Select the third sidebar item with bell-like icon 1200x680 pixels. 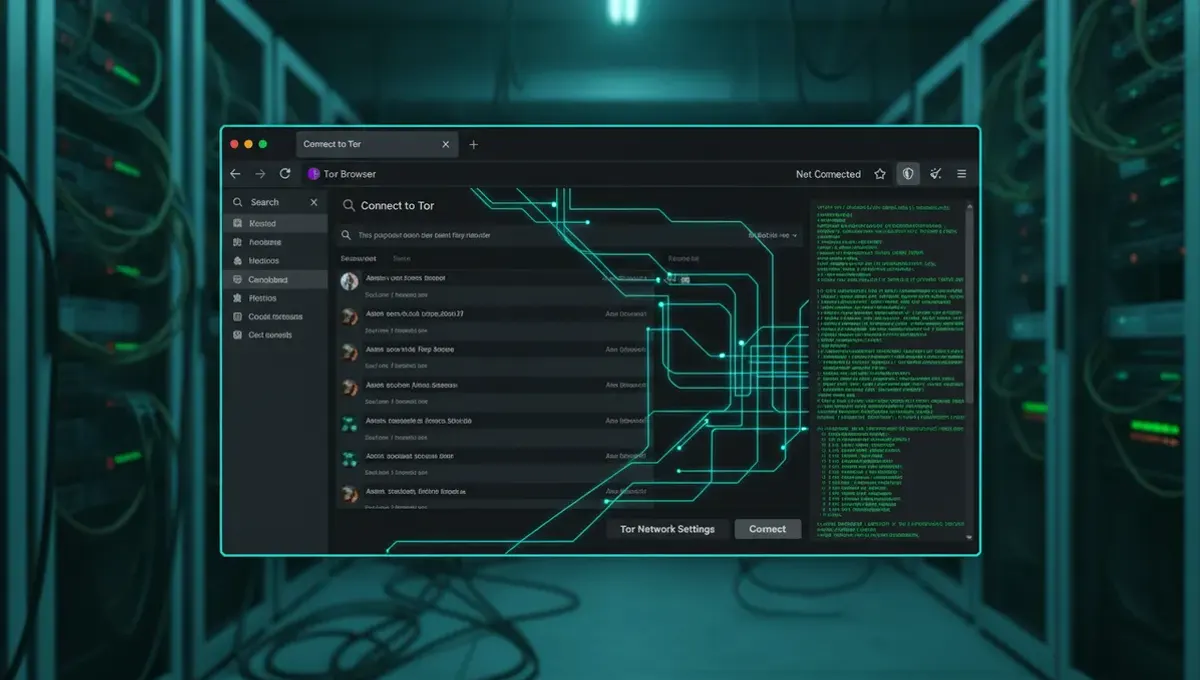(274, 261)
